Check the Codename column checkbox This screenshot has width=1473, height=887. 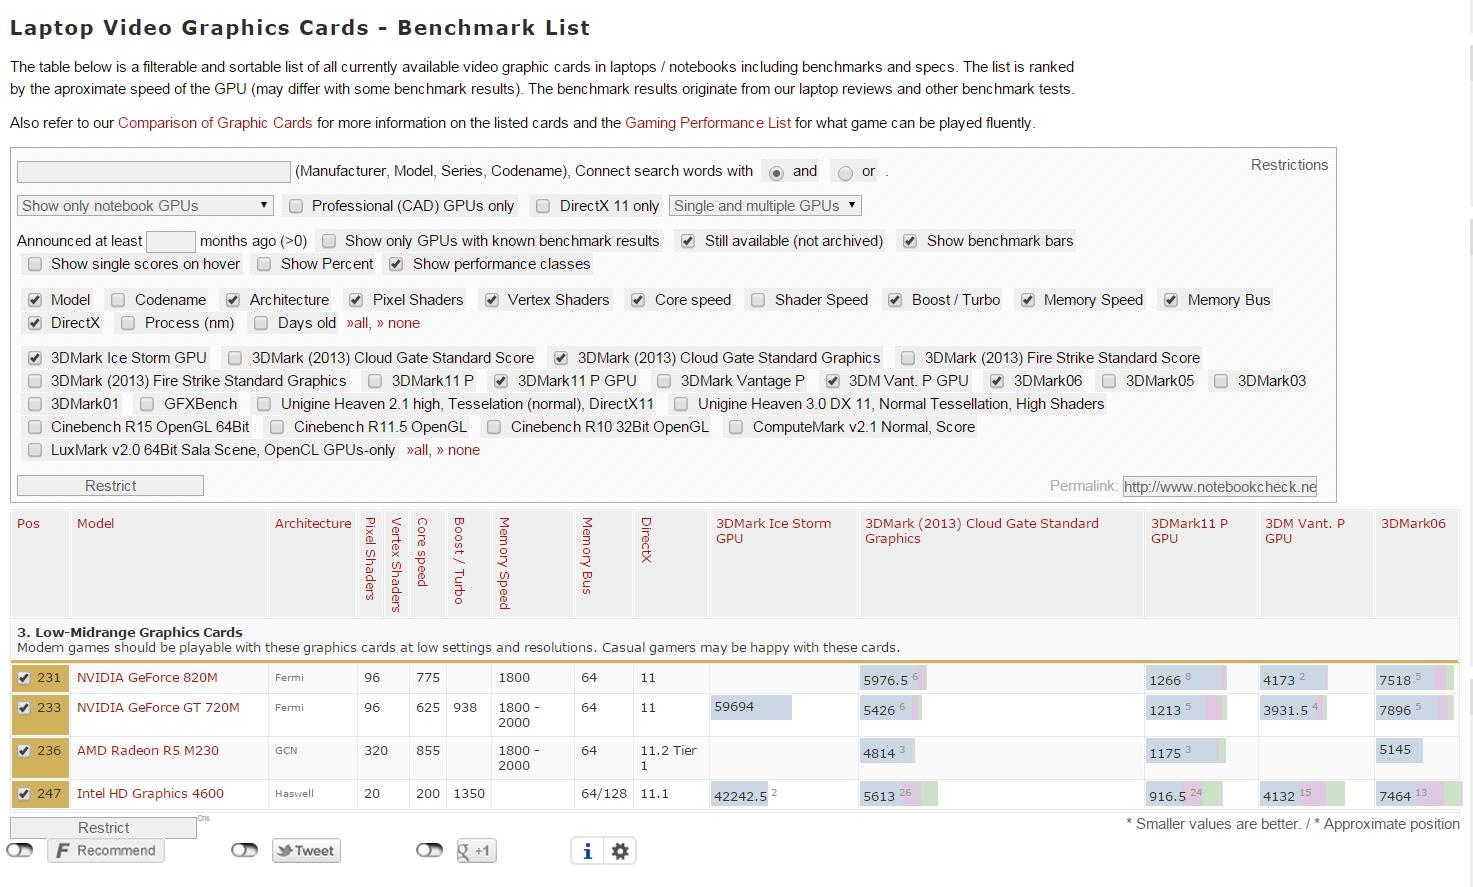coord(118,300)
